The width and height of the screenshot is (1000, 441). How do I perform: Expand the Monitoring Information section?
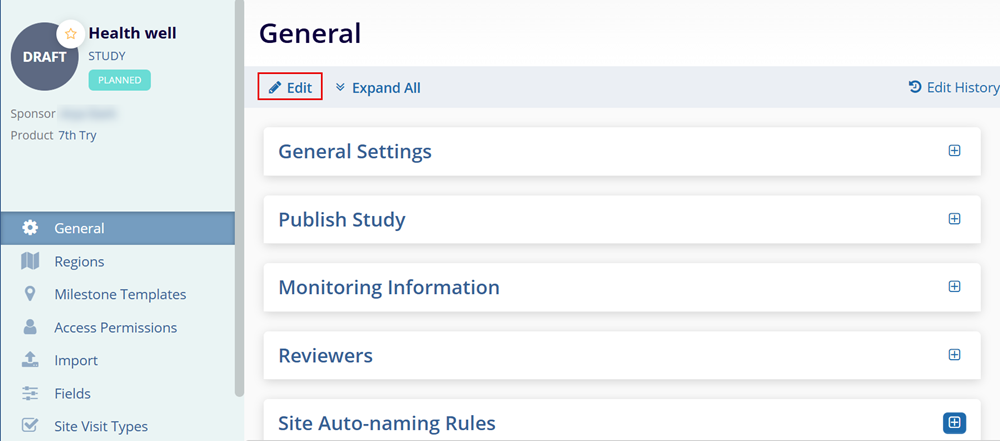(x=954, y=287)
